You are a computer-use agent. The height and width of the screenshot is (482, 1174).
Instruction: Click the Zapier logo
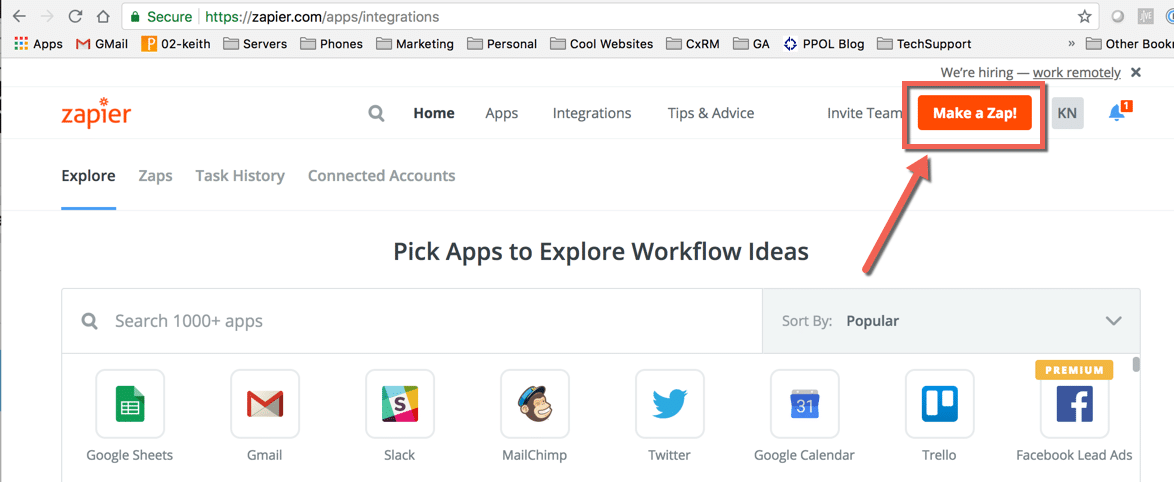pyautogui.click(x=96, y=112)
